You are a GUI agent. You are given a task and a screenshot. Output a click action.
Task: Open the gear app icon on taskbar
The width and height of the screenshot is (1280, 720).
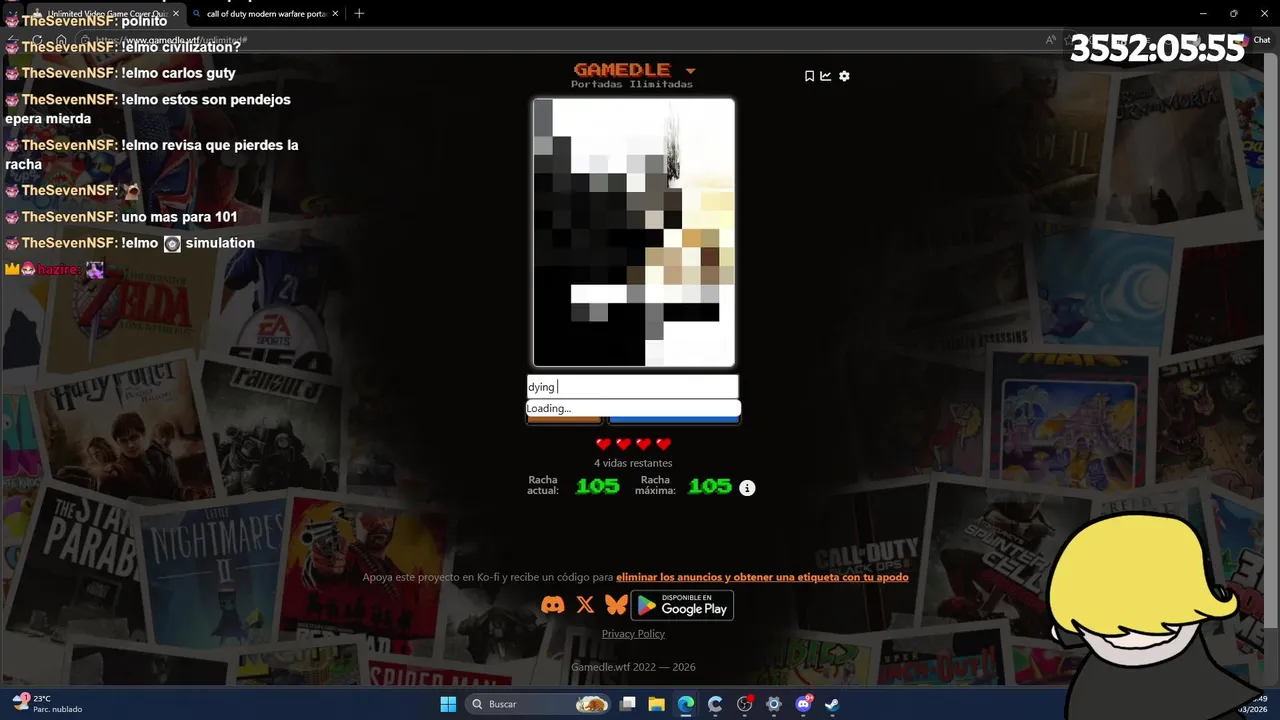pos(774,704)
